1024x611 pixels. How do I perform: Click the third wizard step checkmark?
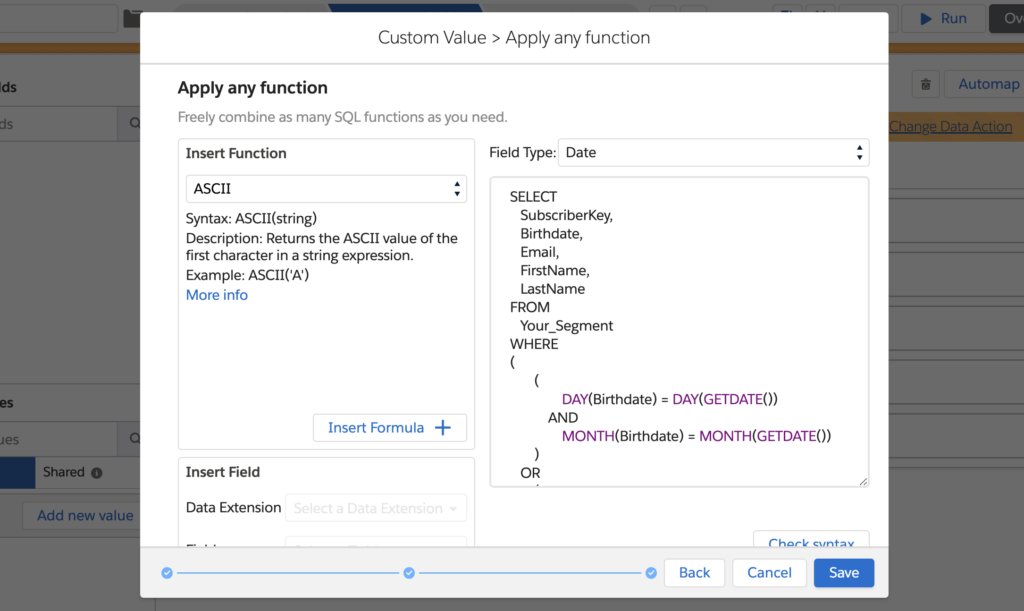(x=651, y=573)
